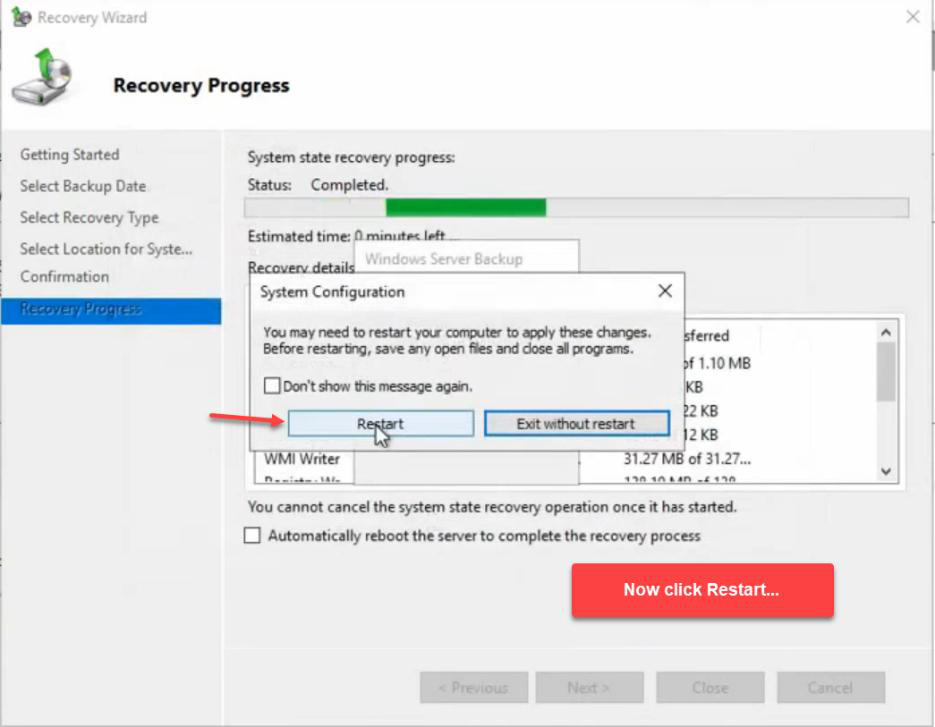Screen dimensions: 935x727
Task: Click the Recovery Progress heading
Action: click(x=201, y=85)
